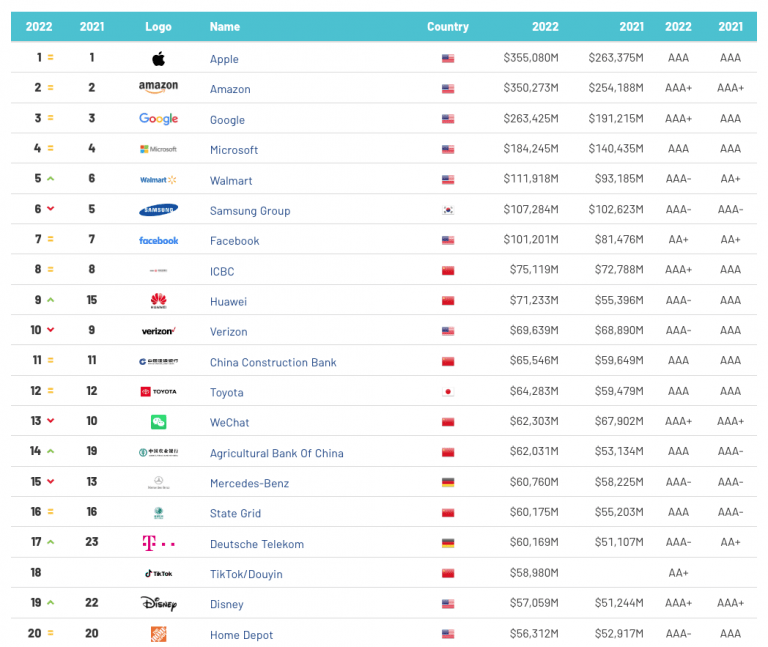Select Home Depot's 2021 value $52,917M
Screen dimensions: 768x647
[x=619, y=633]
